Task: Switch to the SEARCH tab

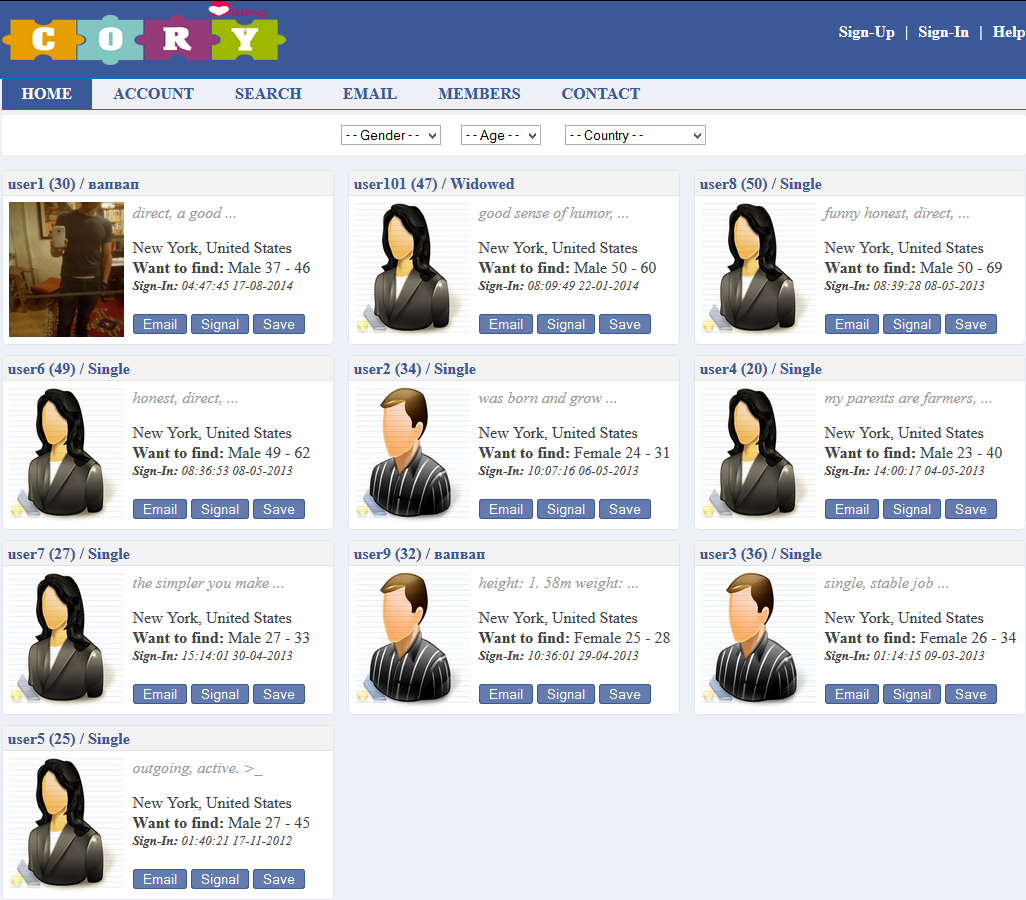Action: click(268, 94)
